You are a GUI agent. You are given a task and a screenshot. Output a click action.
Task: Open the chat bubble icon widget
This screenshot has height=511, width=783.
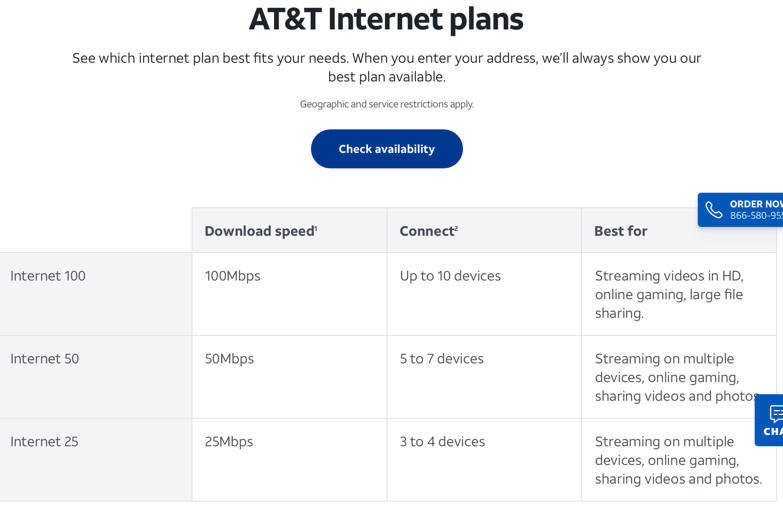[x=776, y=414]
